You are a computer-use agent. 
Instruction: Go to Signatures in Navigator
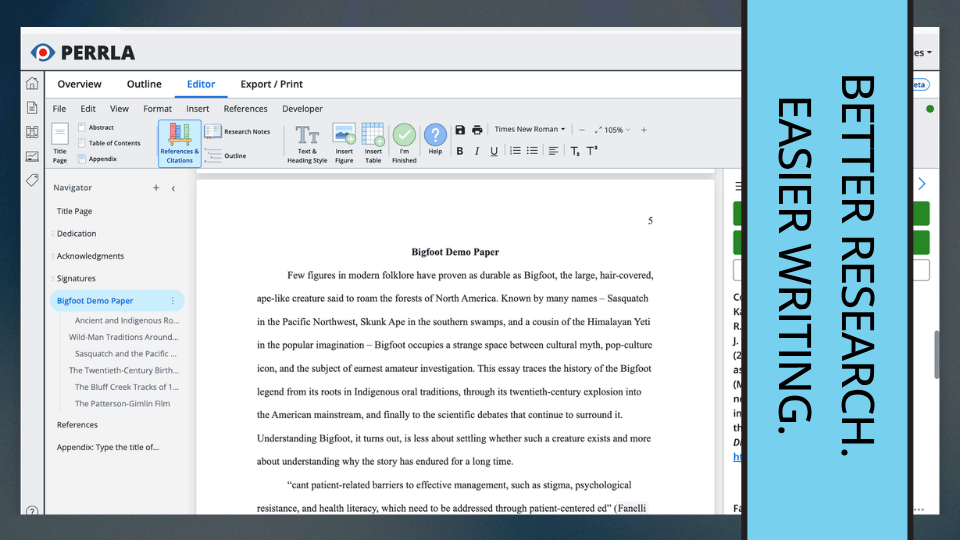click(77, 279)
